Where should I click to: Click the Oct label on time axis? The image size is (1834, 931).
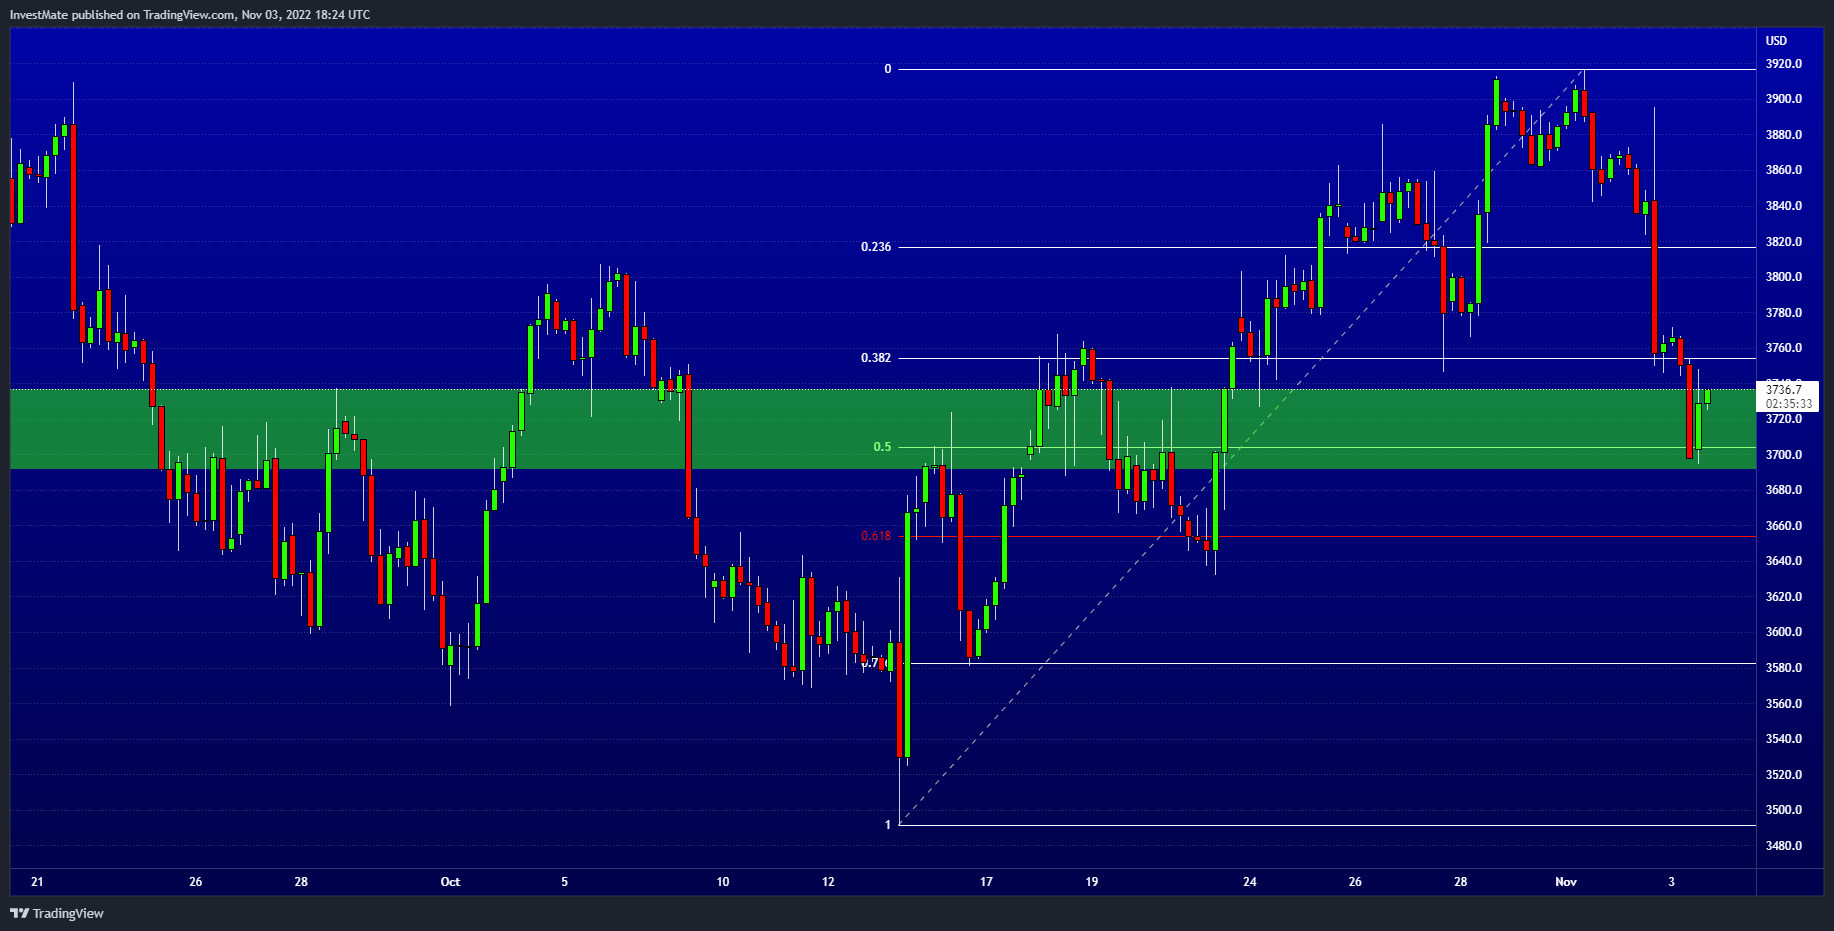tap(450, 882)
